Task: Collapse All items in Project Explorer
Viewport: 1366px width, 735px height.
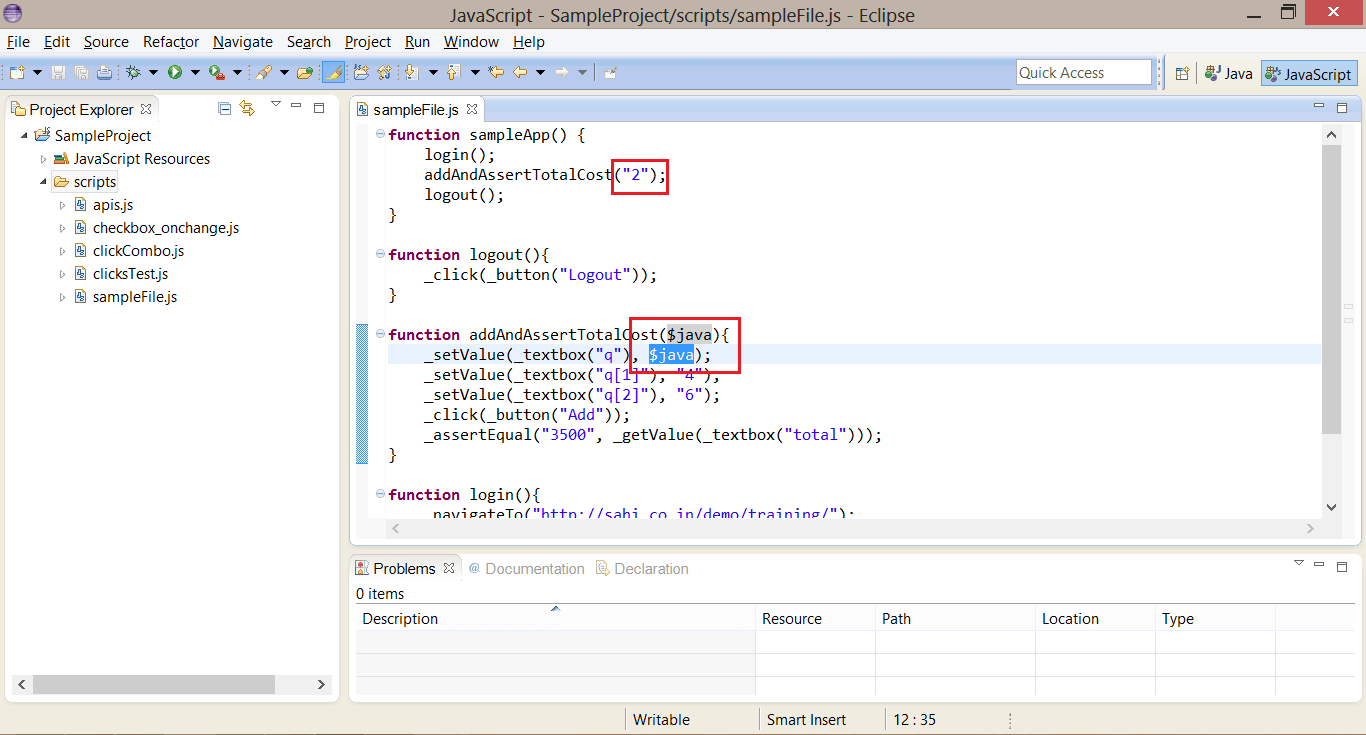Action: [224, 109]
